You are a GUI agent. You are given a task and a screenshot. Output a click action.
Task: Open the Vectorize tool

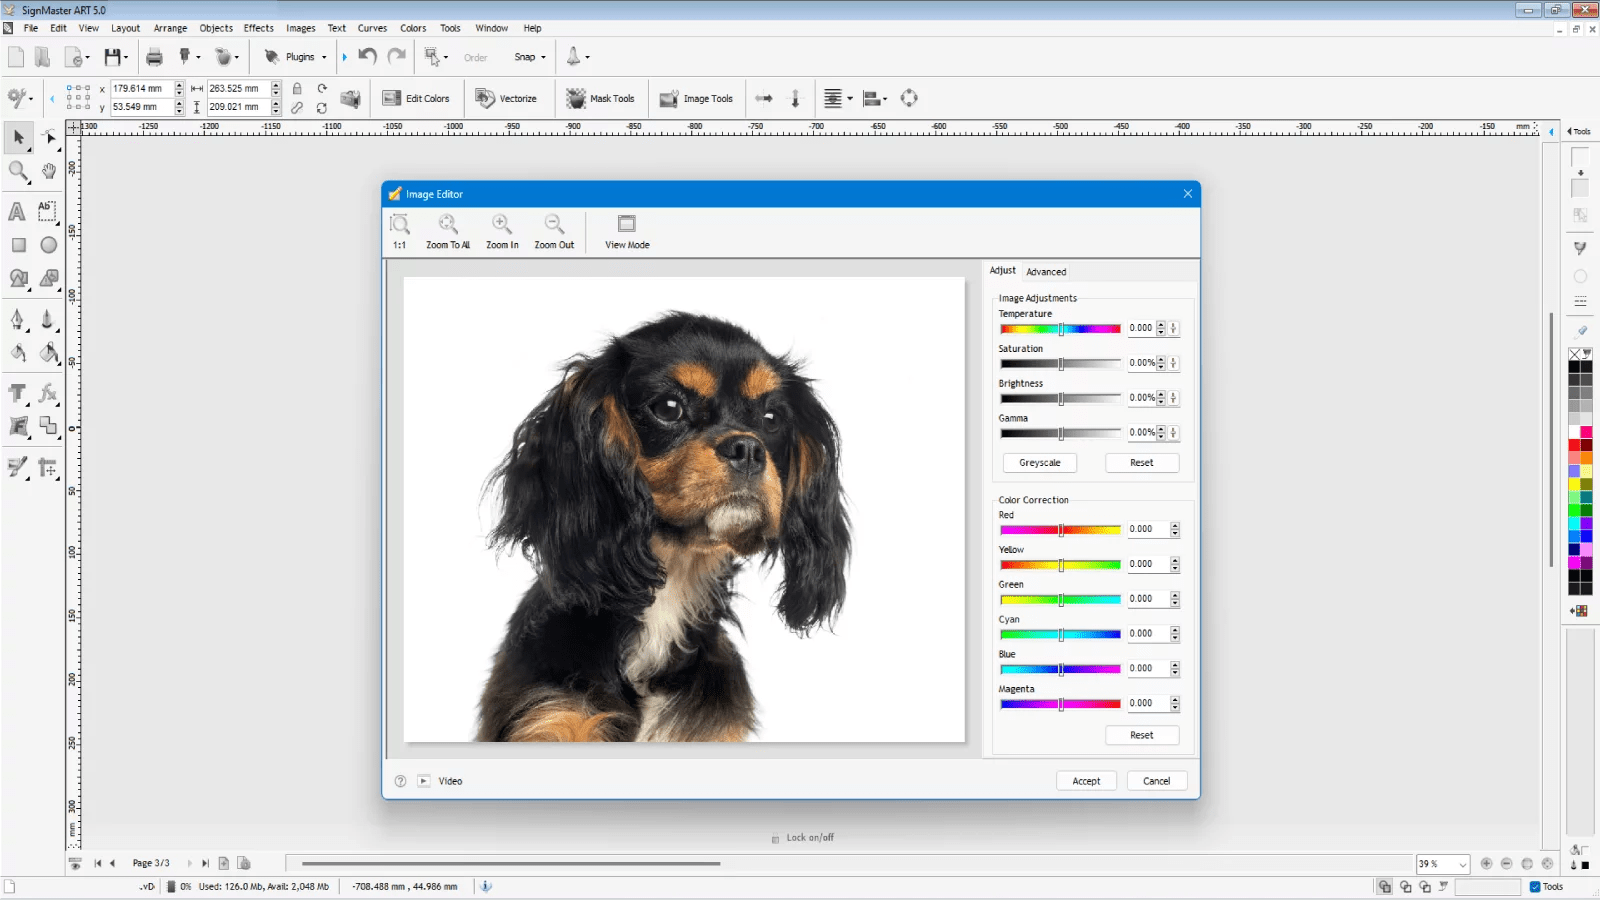(506, 98)
